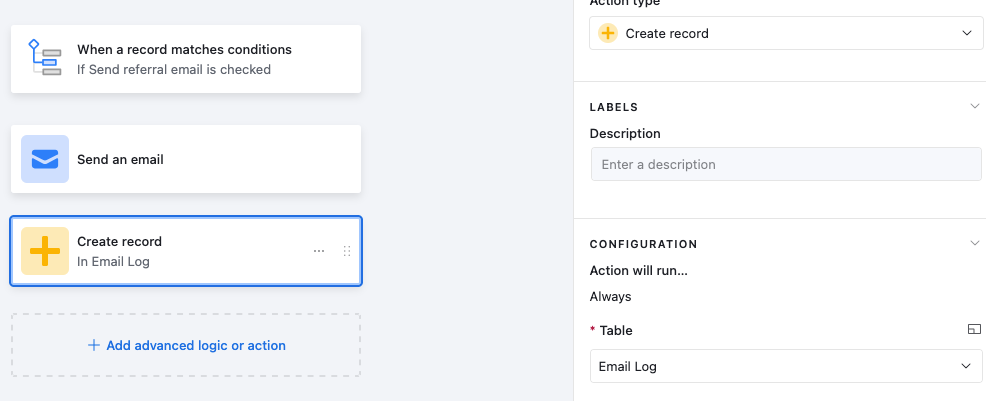
Task: Click the yellow plus icon in Action type field
Action: click(608, 33)
